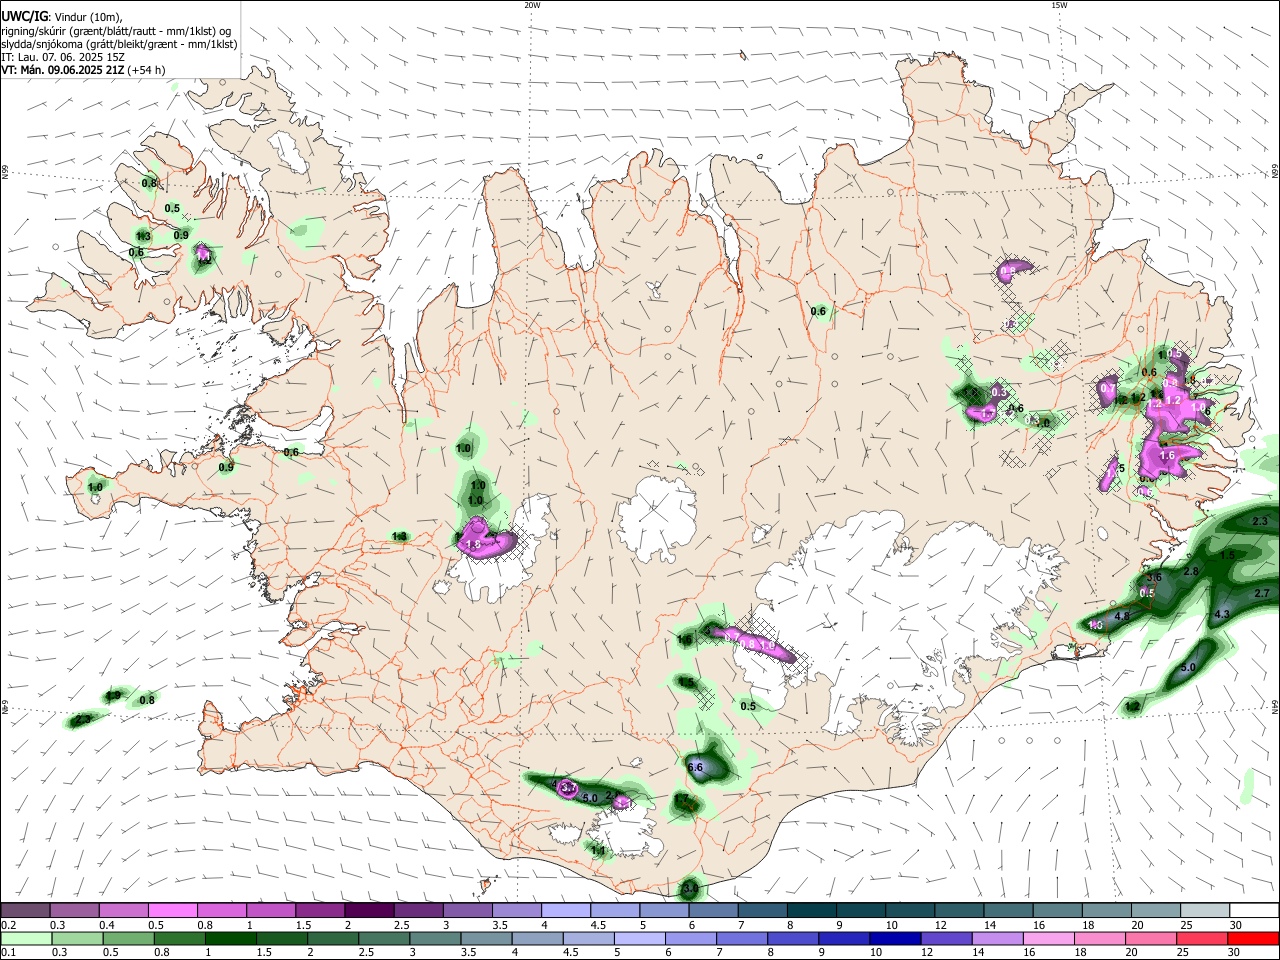
Task: Click the '1.6' precipitation value in the Eastfjords
Action: [x=1167, y=456]
